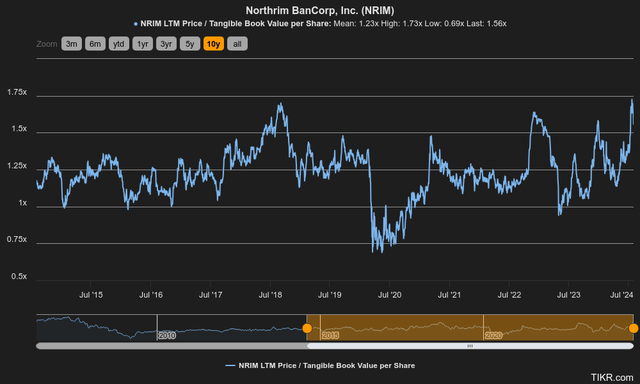Set zoom range to 3m

point(71,44)
